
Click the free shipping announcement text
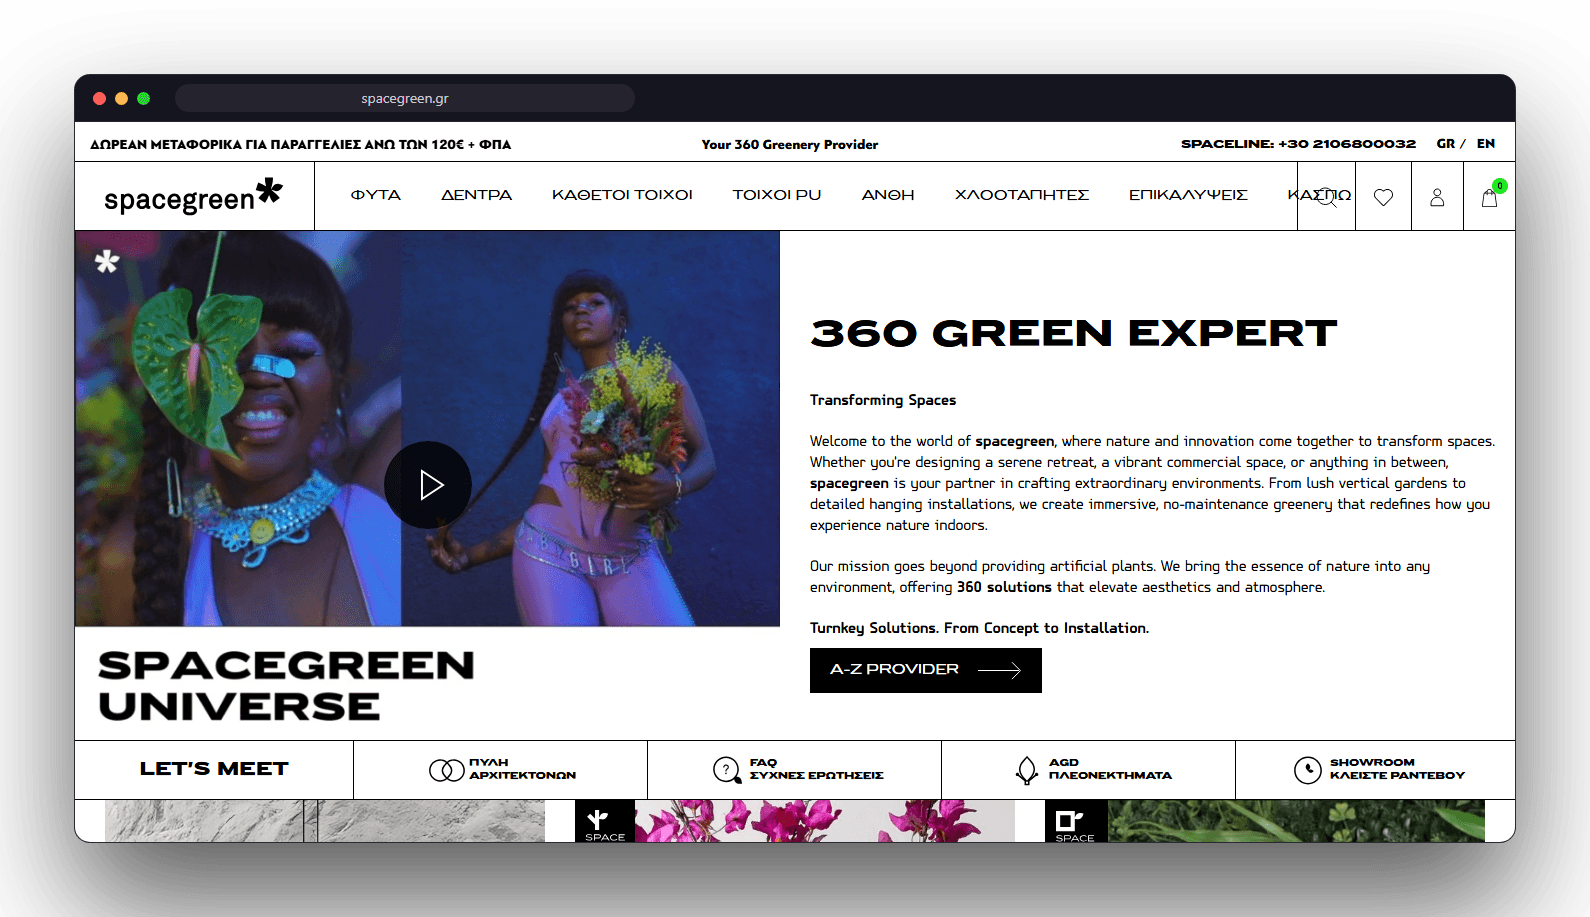[300, 144]
